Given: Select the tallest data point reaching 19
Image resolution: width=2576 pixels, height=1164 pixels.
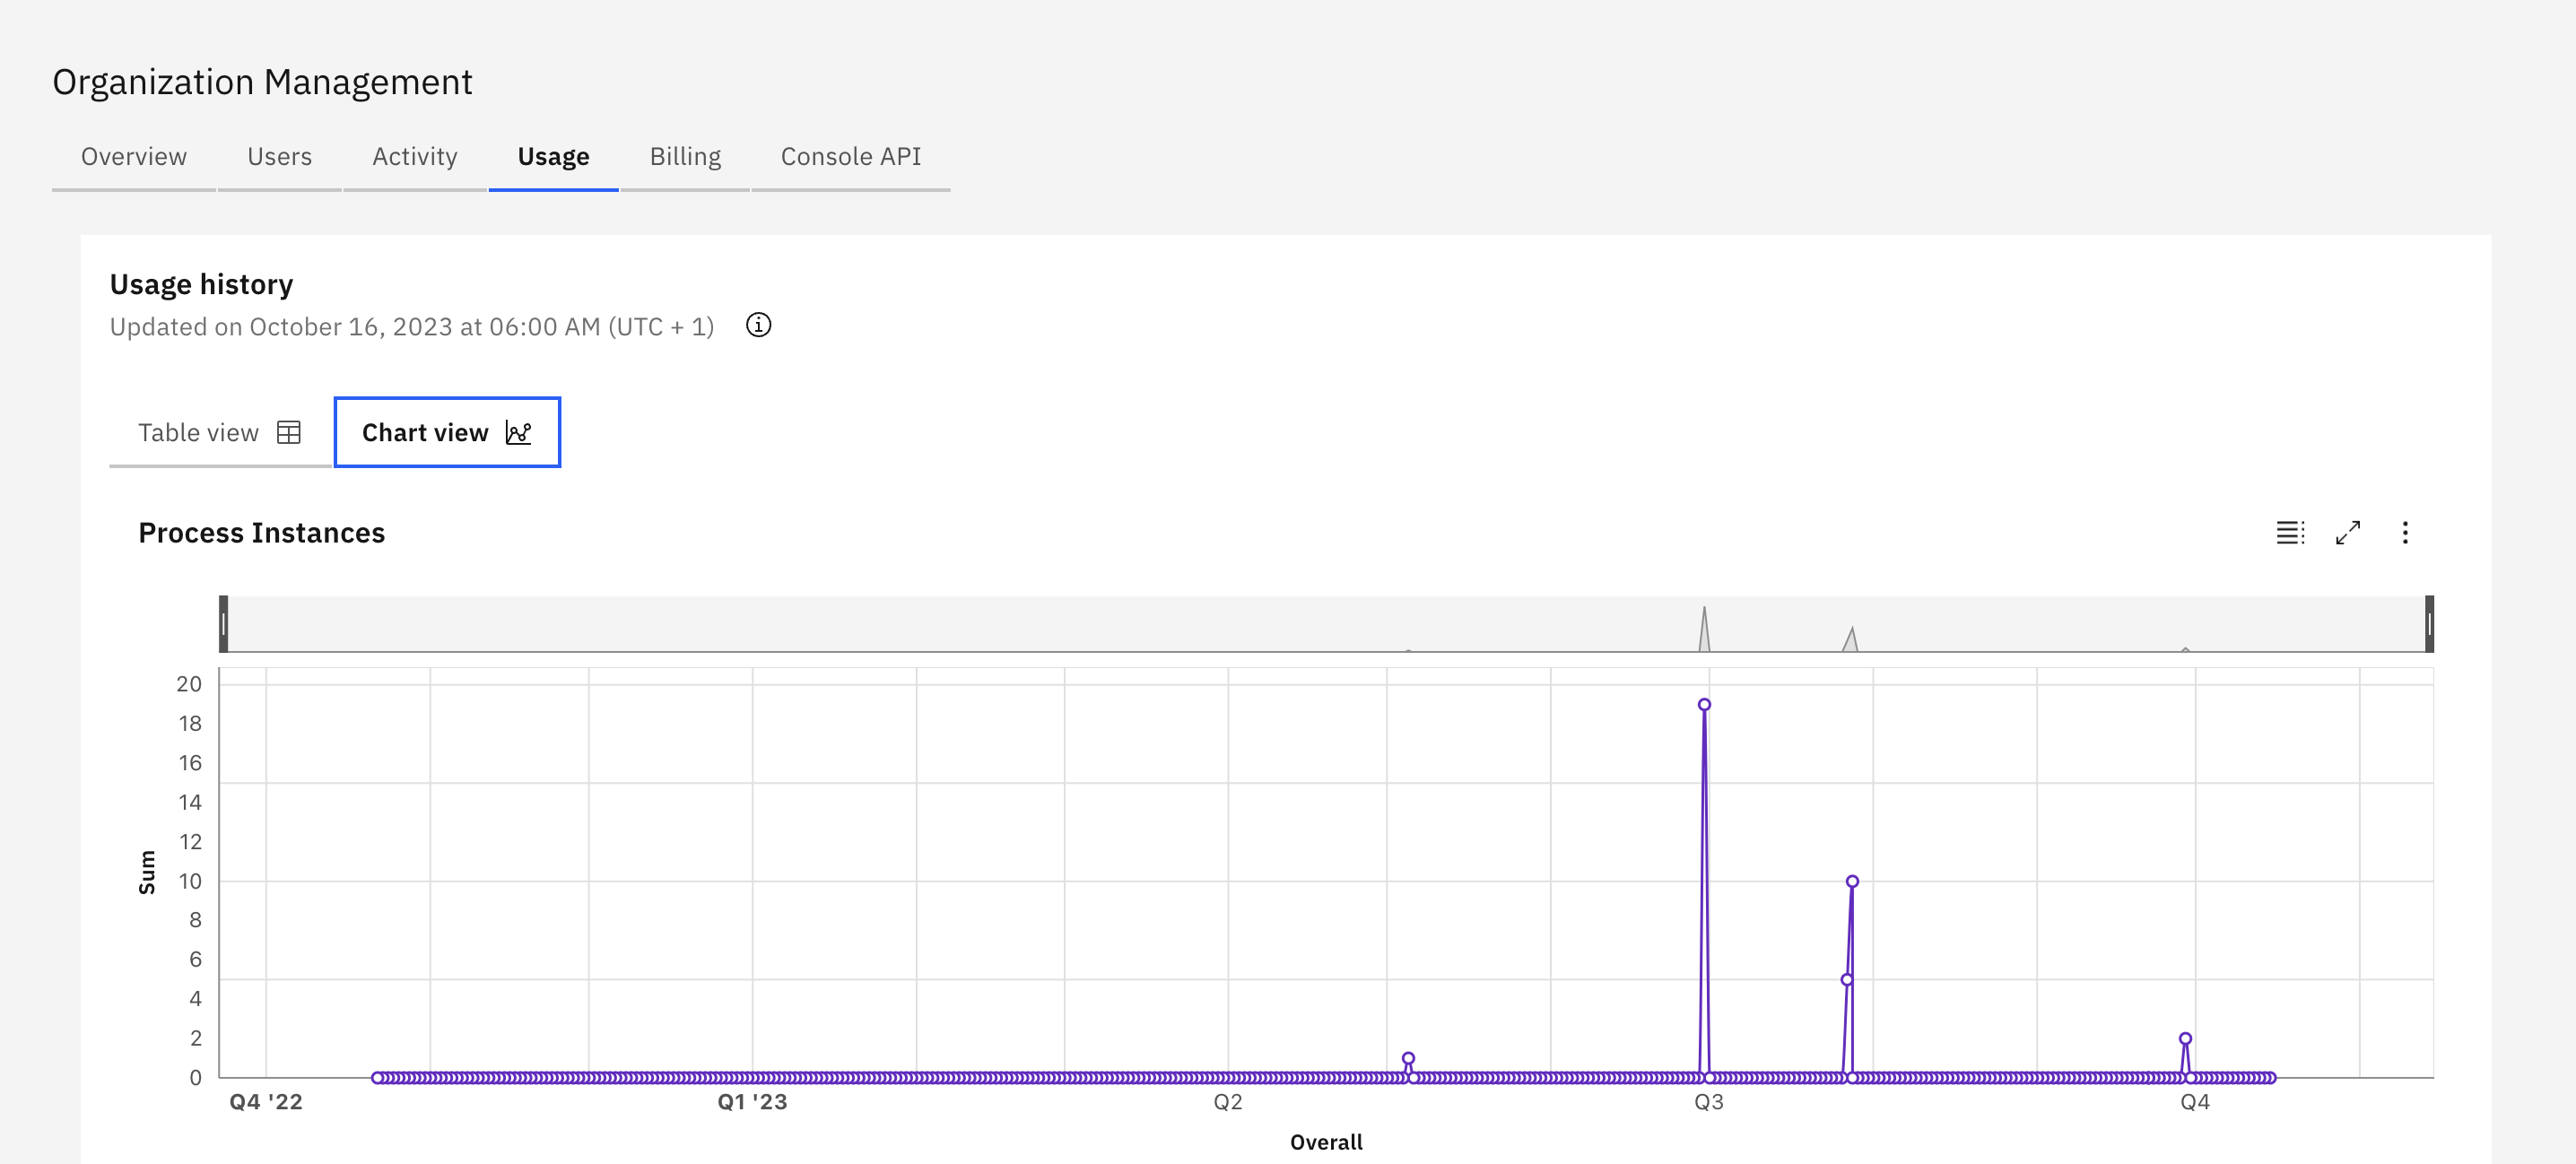Looking at the screenshot, I should [1704, 705].
